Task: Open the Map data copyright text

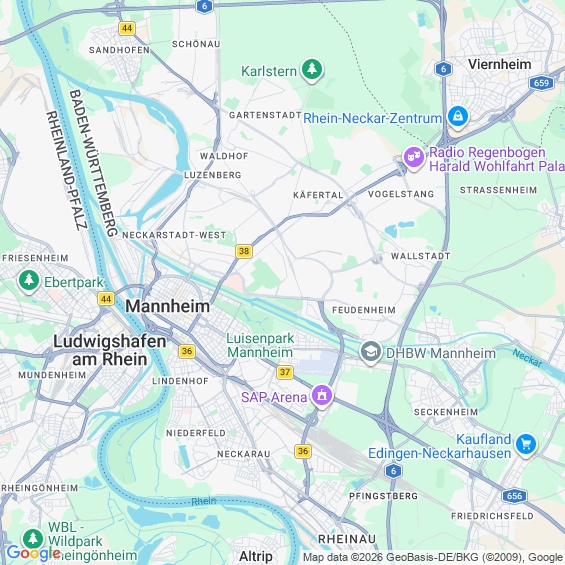Action: tap(433, 557)
